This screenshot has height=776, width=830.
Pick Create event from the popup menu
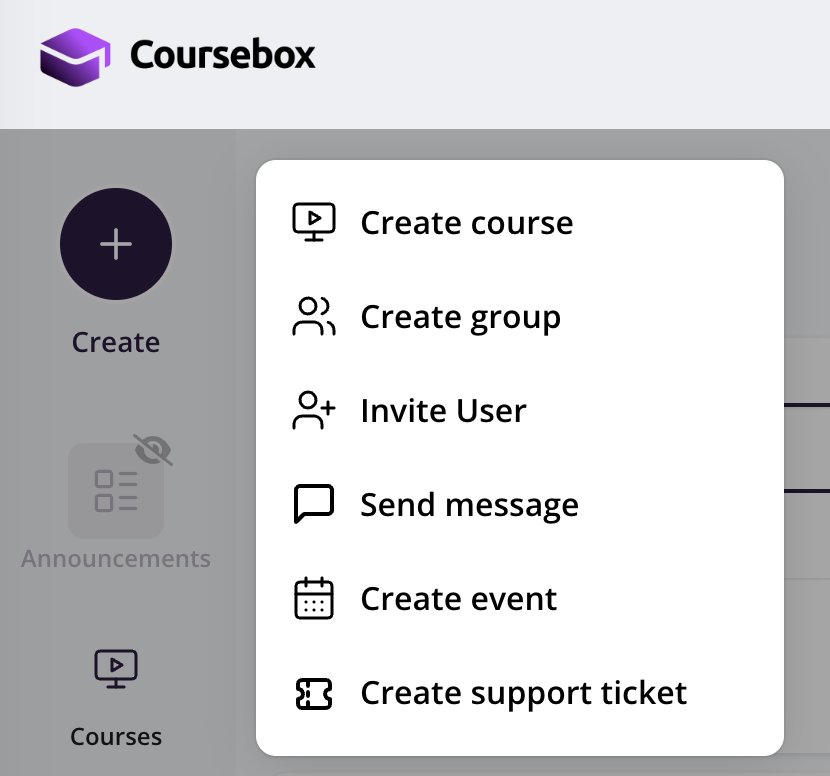[459, 599]
